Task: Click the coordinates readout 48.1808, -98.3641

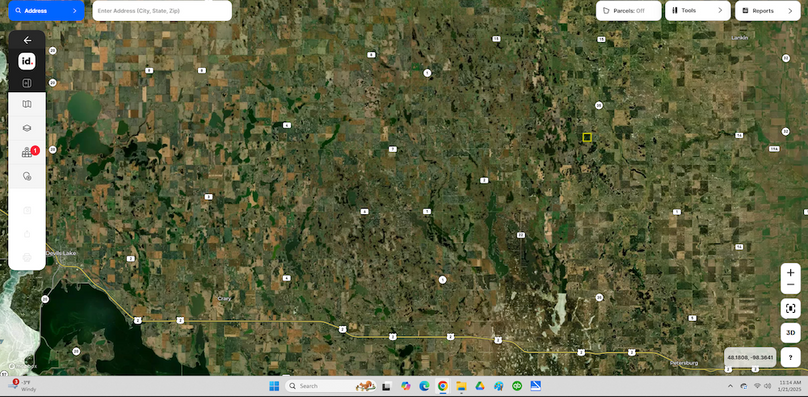Action: [750, 357]
